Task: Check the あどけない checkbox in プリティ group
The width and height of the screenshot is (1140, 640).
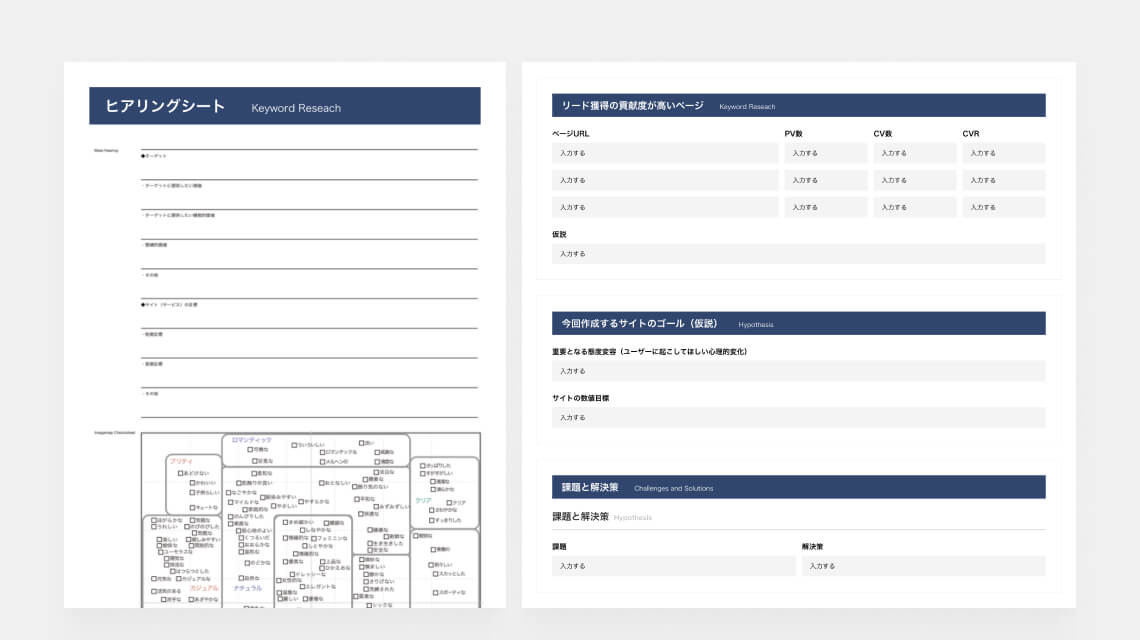Action: coord(180,473)
